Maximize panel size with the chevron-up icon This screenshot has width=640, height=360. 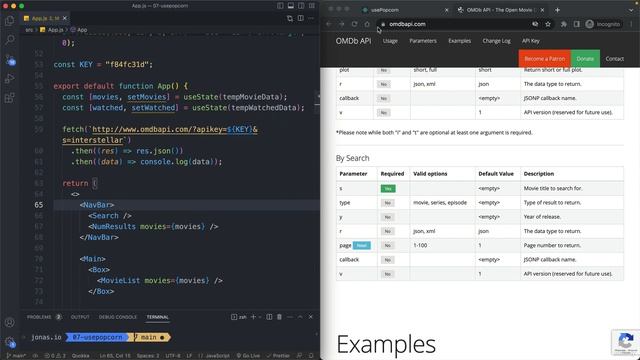(300, 317)
